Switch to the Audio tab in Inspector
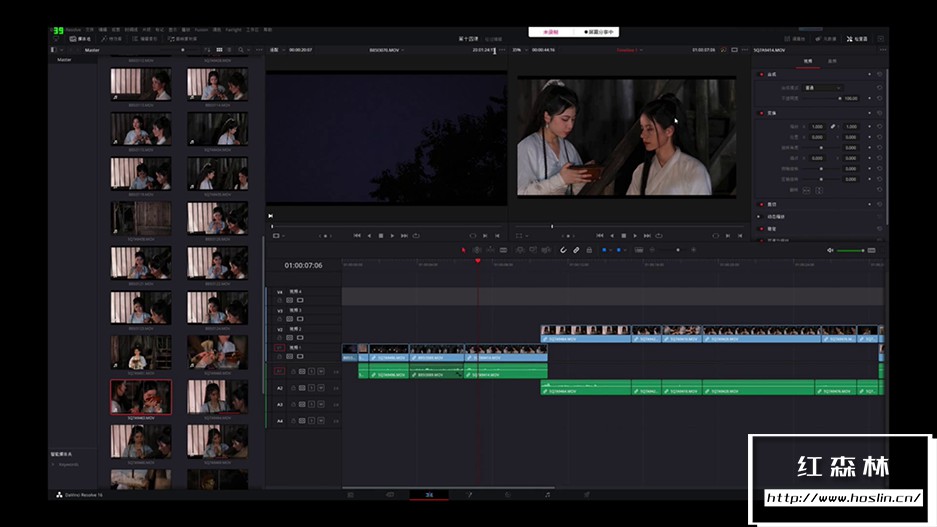The image size is (937, 527). tap(832, 61)
